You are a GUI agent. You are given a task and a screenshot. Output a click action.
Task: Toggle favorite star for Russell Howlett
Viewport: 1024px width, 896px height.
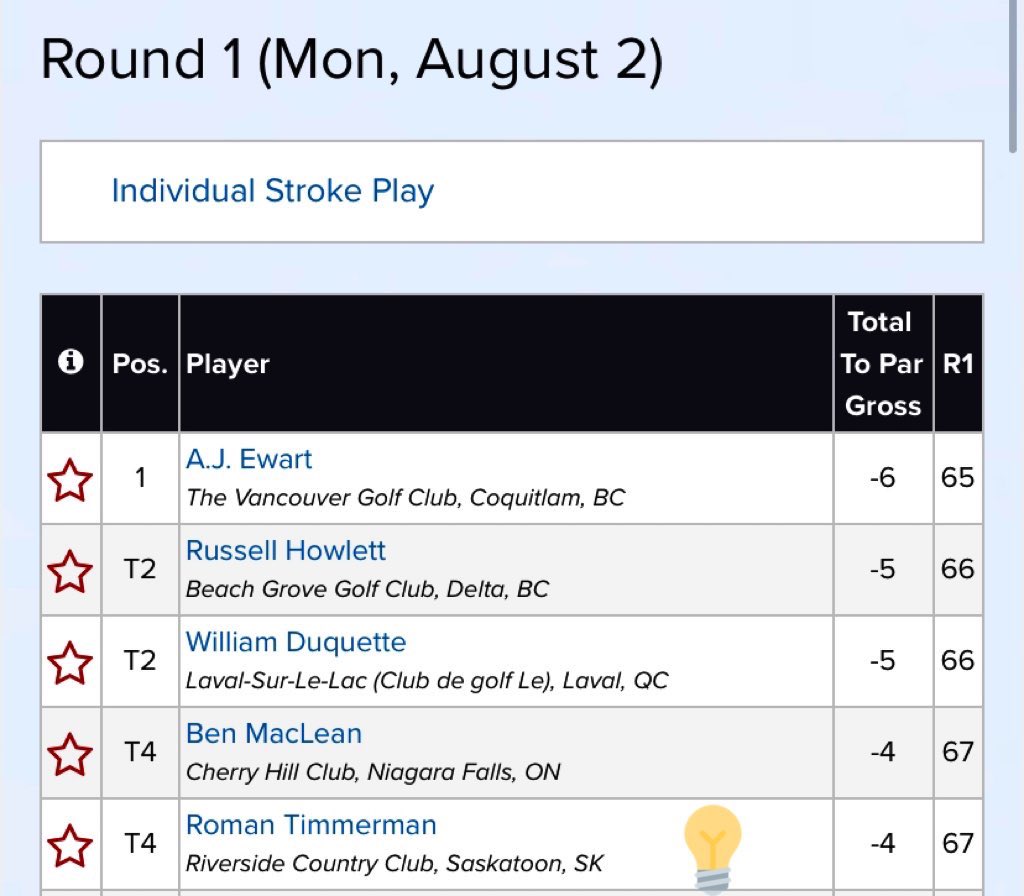point(70,570)
